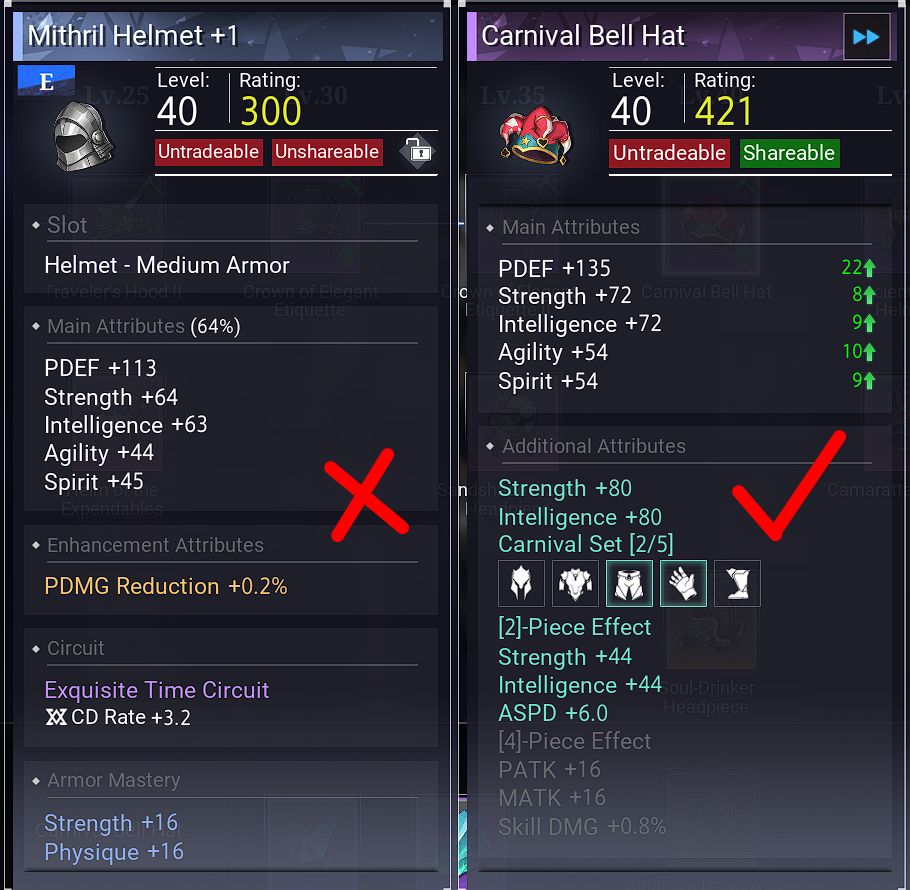The height and width of the screenshot is (890, 910).
Task: Select the Carnival Set chest armor icon
Action: point(575,583)
